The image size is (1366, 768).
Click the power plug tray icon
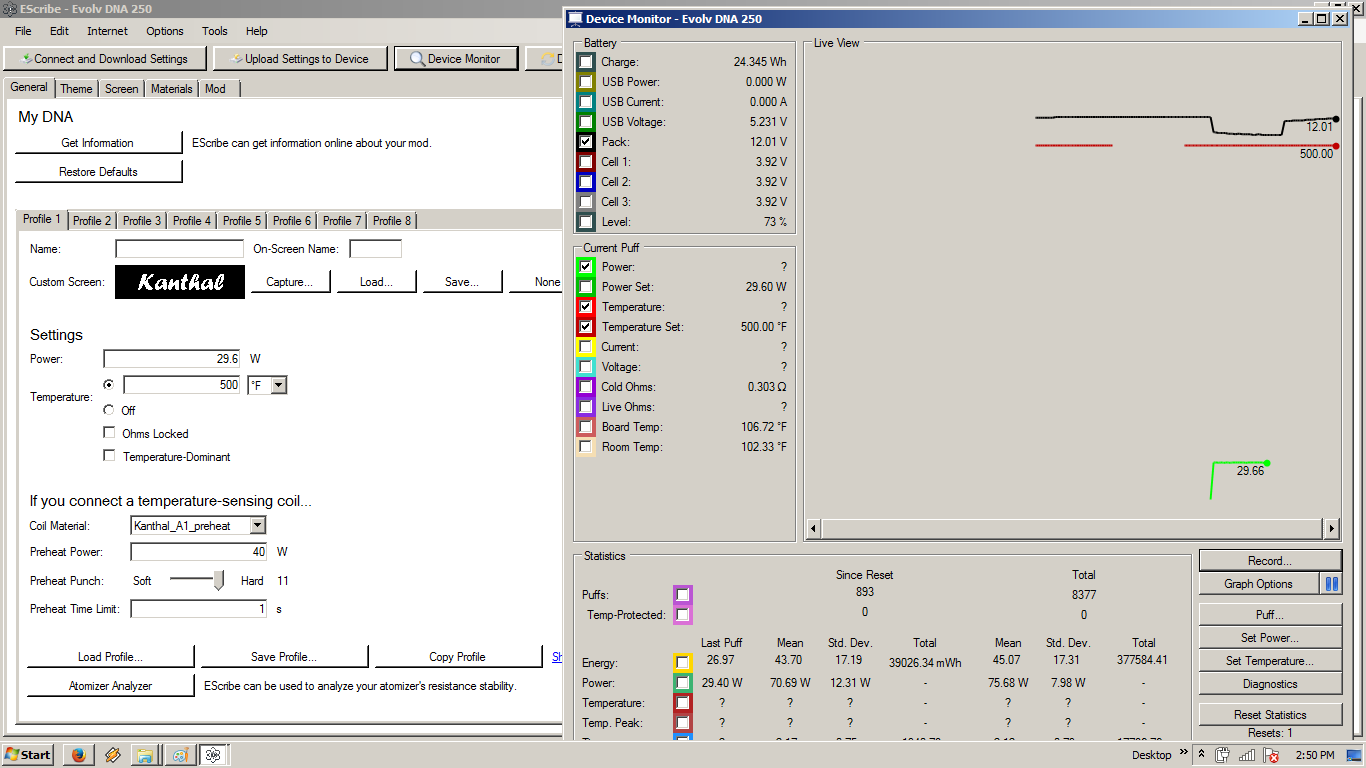coord(1222,755)
